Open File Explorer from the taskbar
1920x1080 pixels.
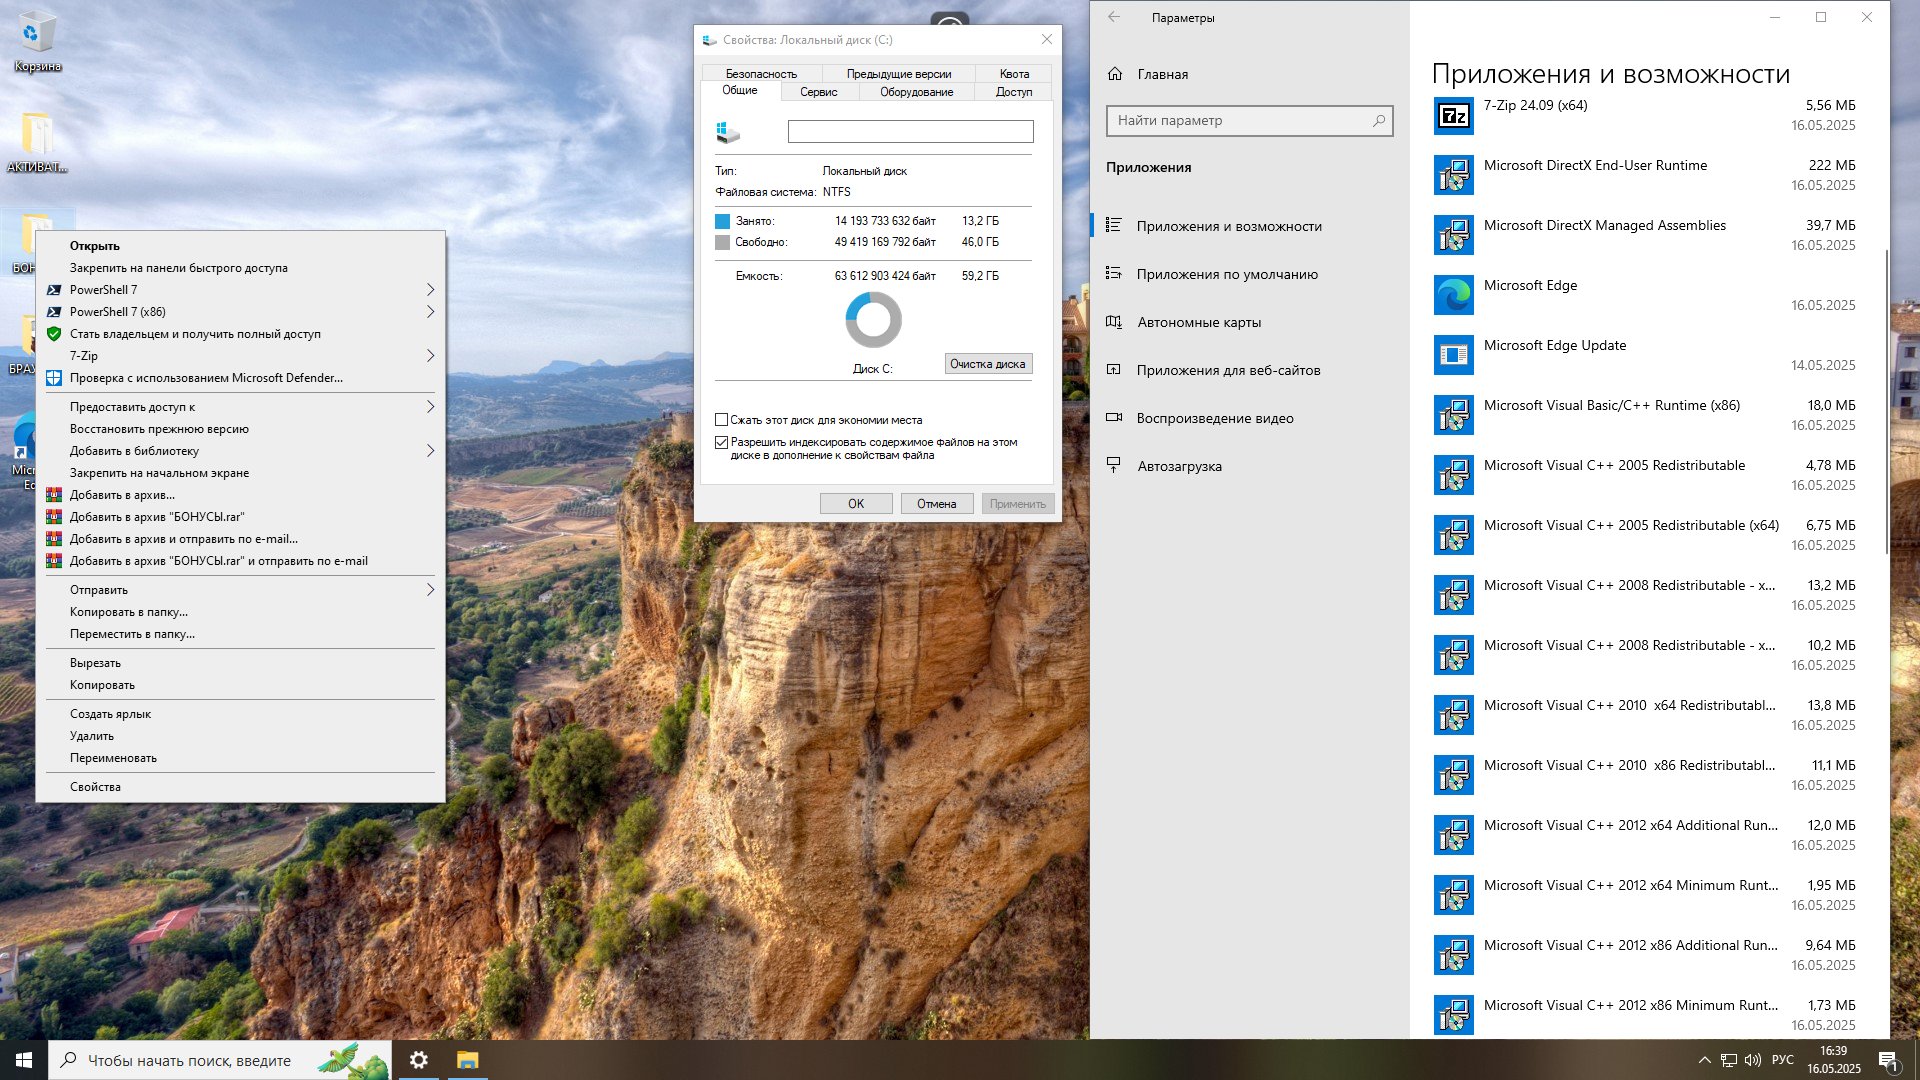click(x=467, y=1060)
